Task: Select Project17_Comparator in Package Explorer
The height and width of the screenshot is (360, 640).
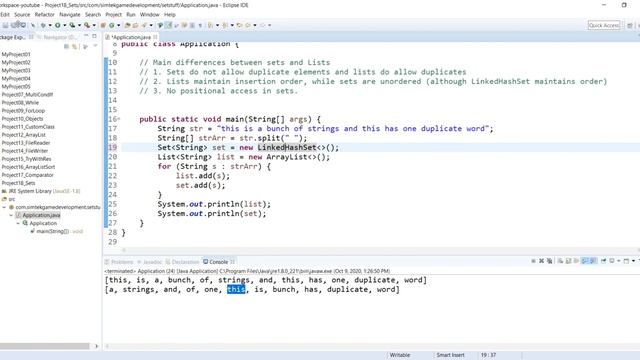Action: 27,175
